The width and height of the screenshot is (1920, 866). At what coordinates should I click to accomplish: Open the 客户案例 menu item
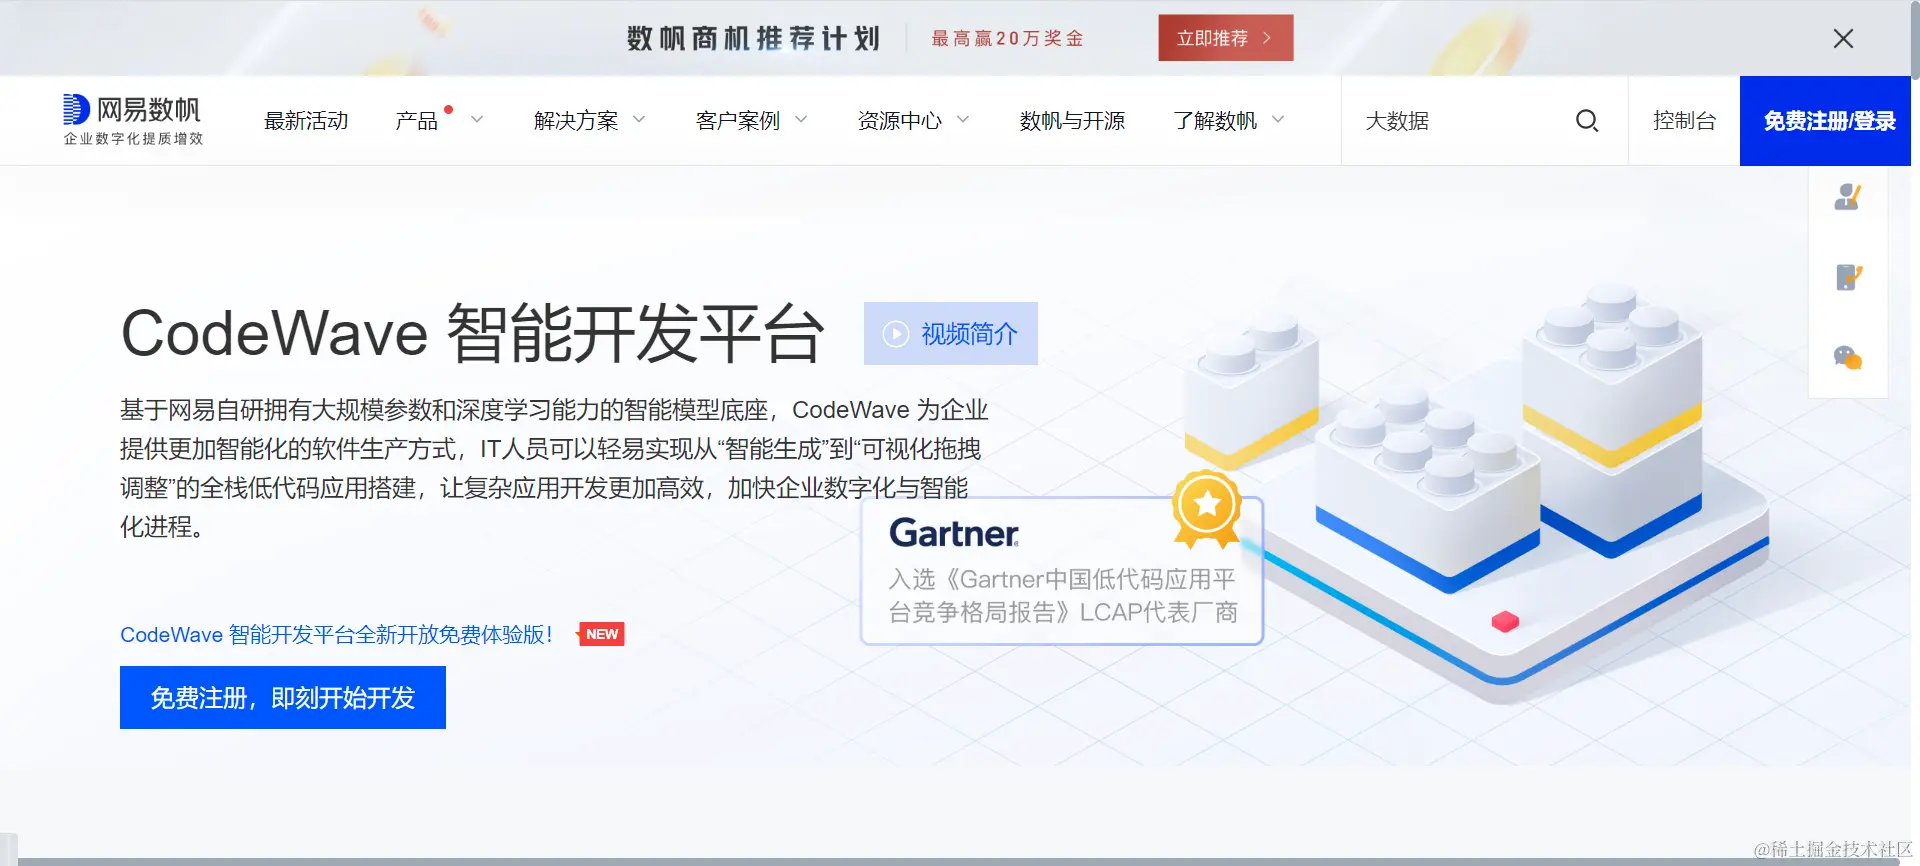(x=738, y=121)
